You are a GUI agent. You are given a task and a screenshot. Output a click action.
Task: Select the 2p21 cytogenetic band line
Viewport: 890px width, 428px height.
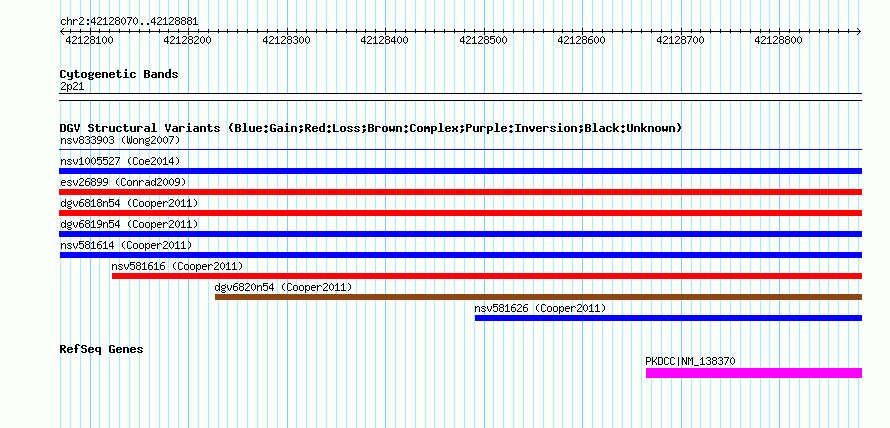pos(460,97)
